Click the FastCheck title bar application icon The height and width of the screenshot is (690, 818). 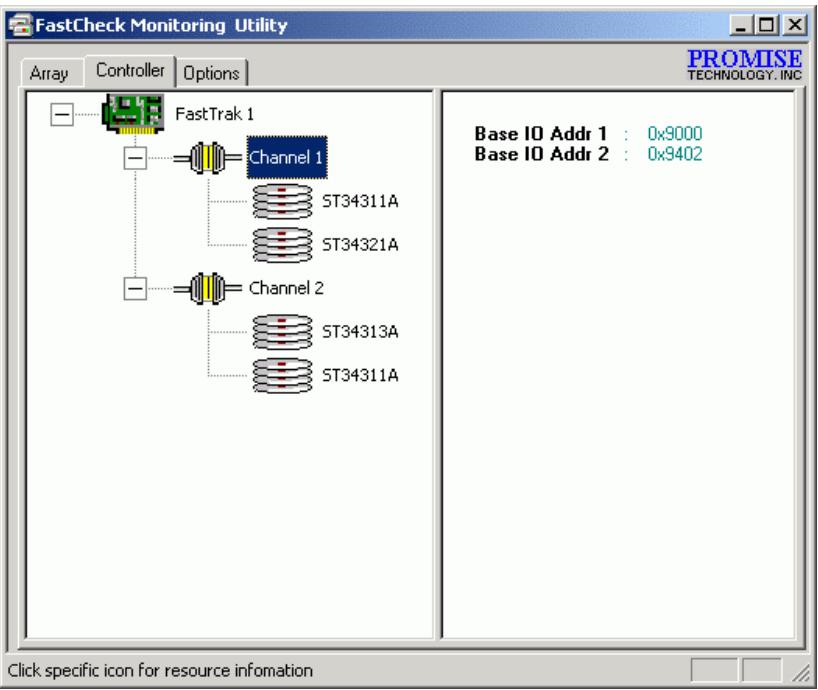point(20,26)
